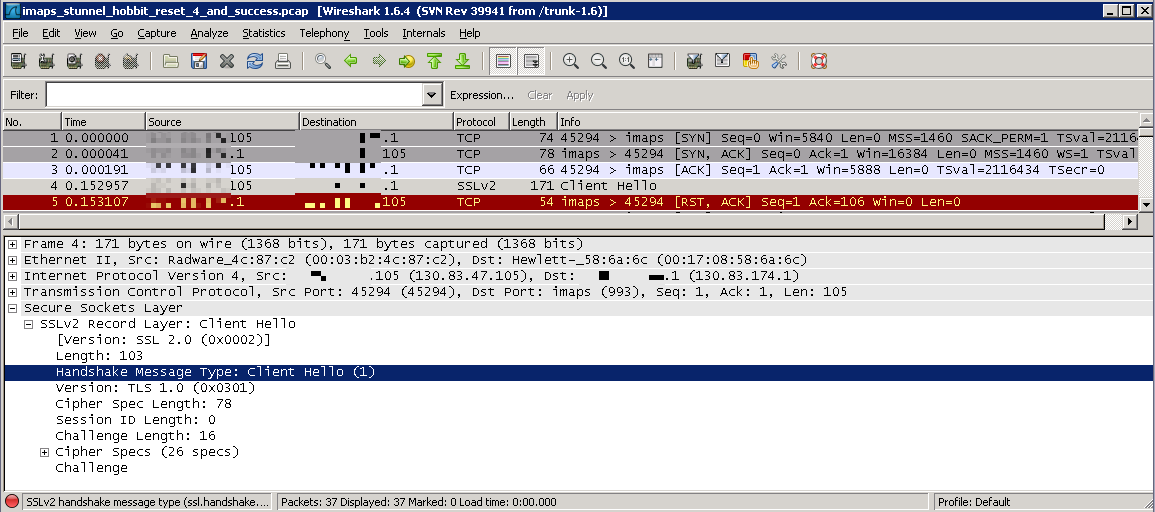
Task: Open Coloring Rules icon in toolbar
Action: 750,61
